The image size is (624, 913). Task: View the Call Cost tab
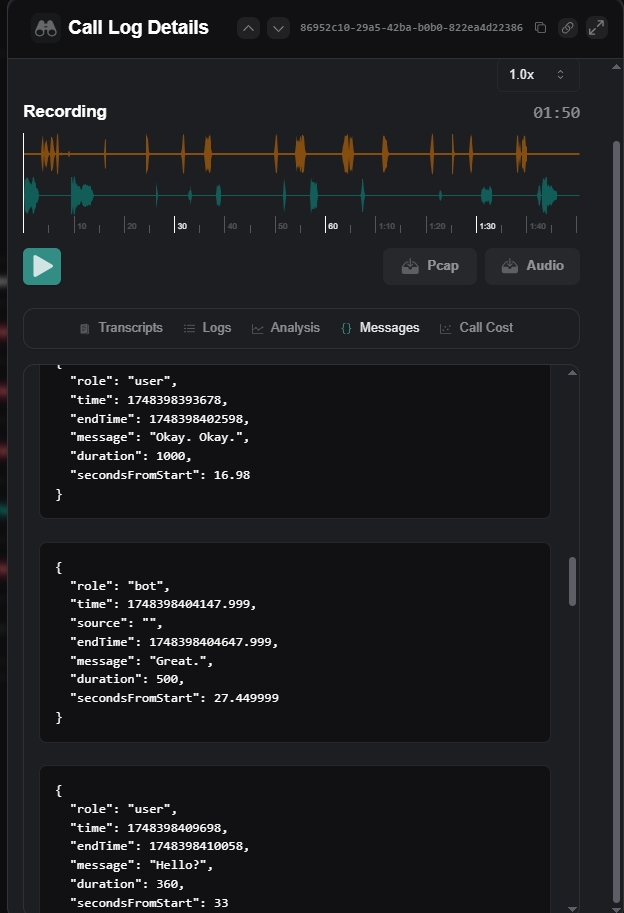coord(477,328)
